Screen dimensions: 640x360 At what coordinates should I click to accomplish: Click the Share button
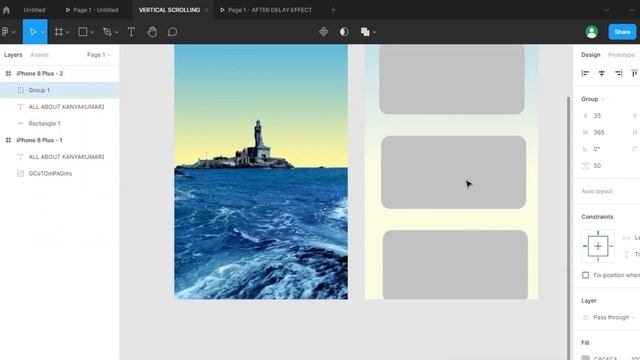pos(622,32)
